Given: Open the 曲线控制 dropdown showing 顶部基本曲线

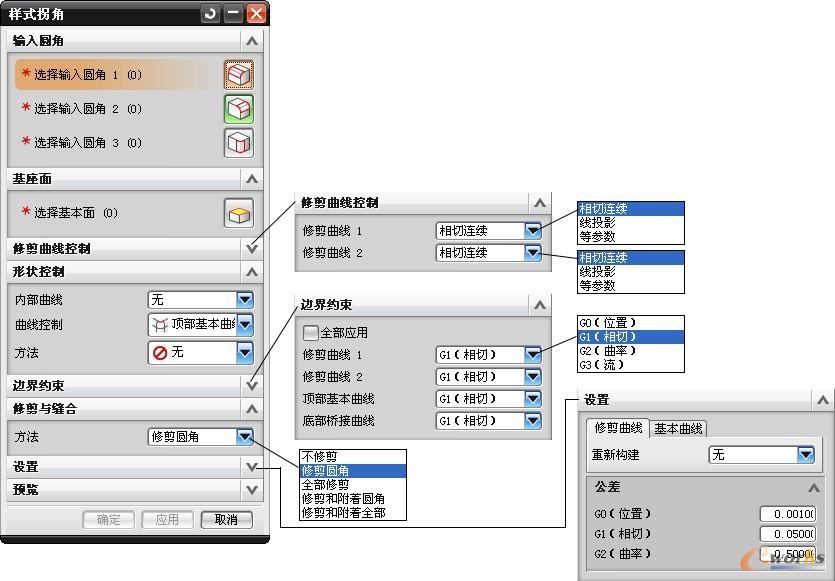Looking at the screenshot, I should 244,325.
